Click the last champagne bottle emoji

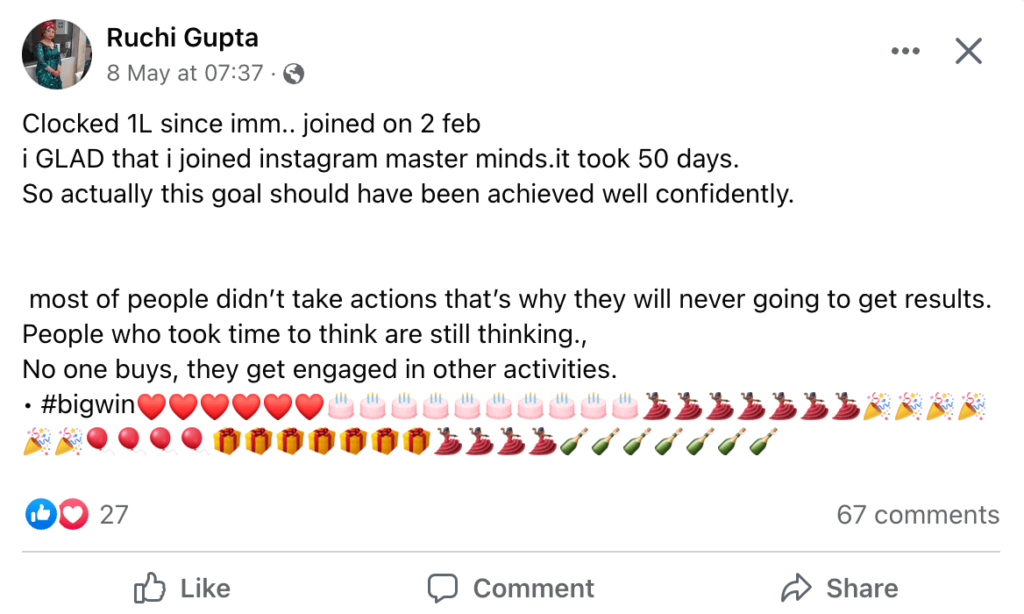(763, 442)
